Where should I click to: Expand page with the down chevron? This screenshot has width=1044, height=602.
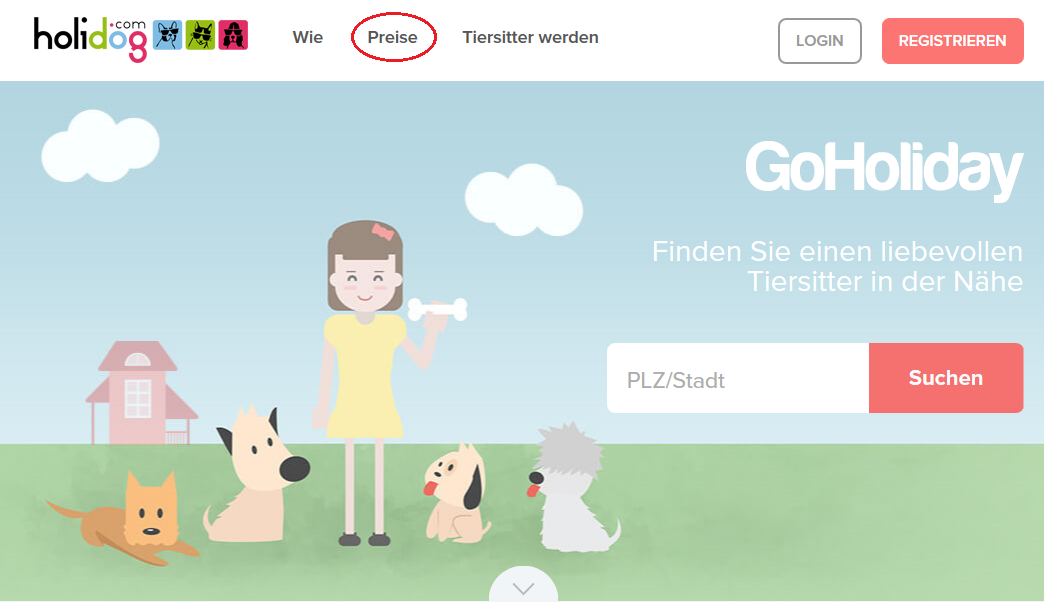(x=523, y=586)
